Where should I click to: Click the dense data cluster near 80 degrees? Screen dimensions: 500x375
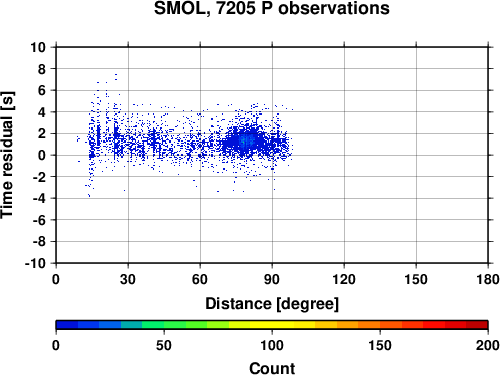(247, 142)
